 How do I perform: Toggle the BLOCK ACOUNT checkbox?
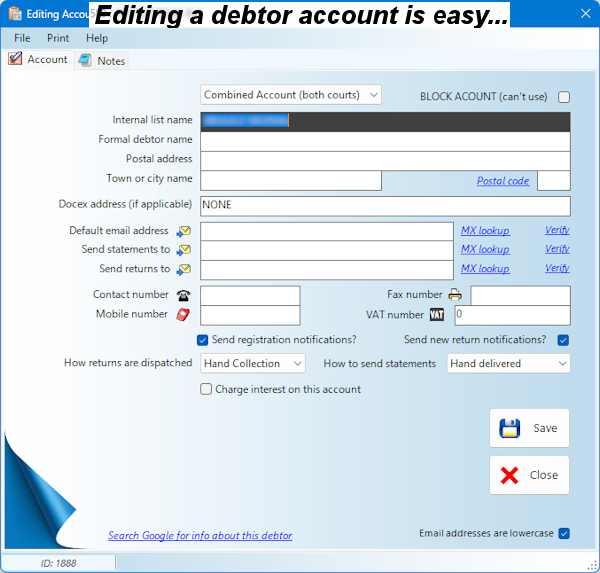coord(564,97)
